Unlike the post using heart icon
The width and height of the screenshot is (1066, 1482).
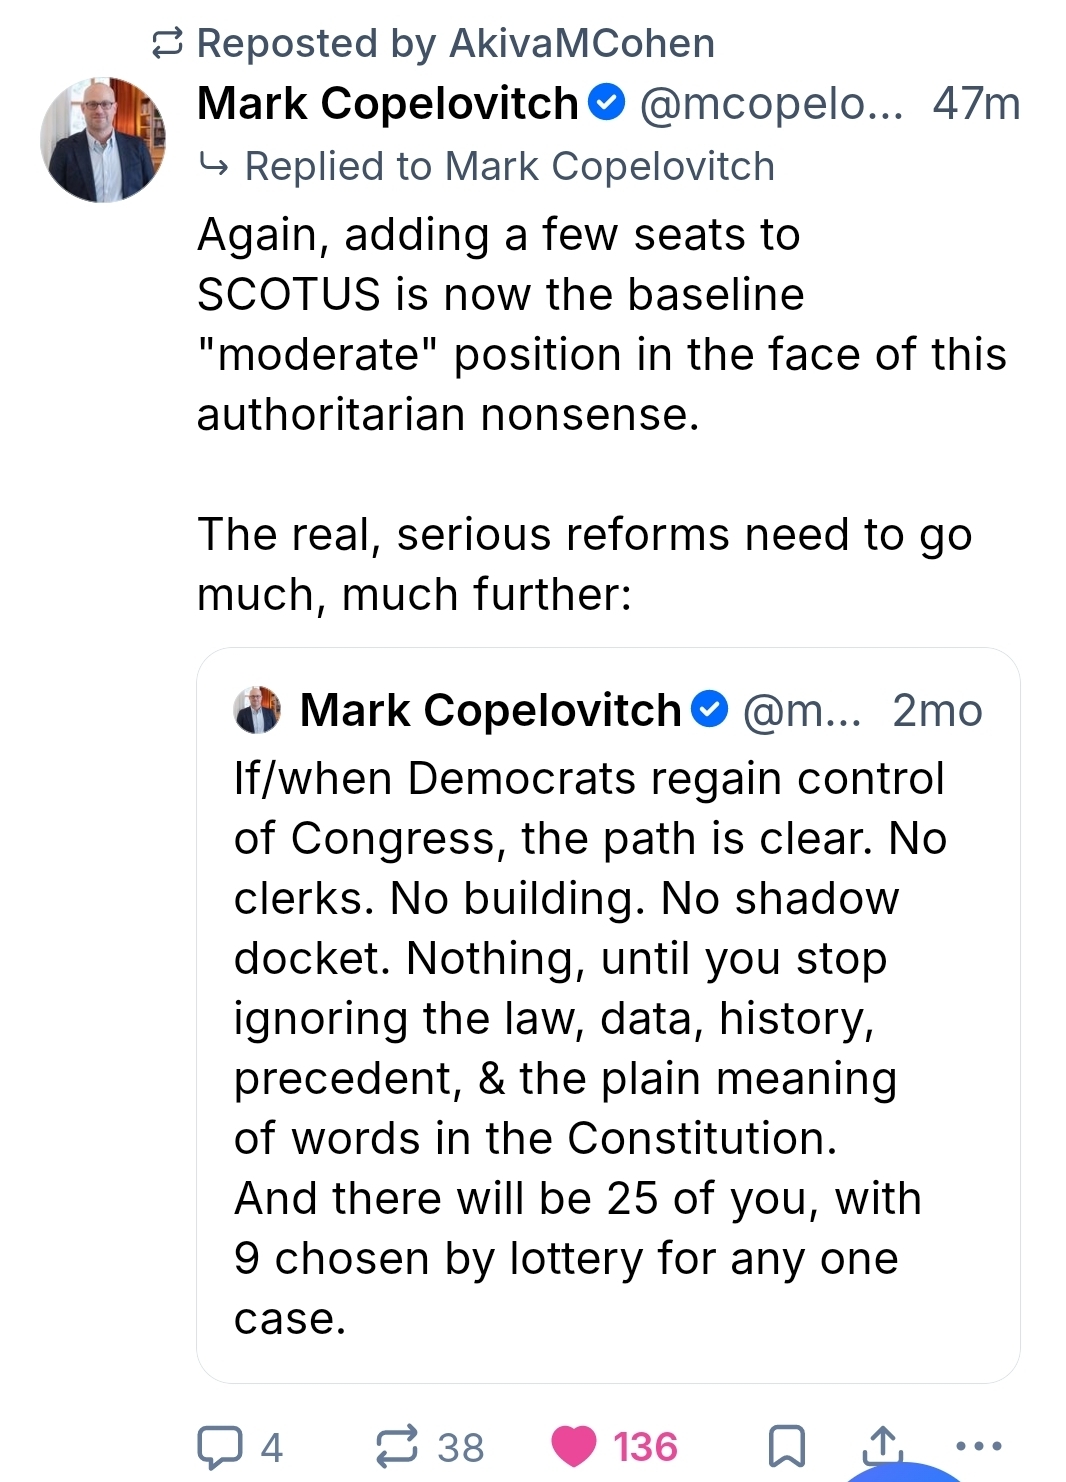574,1446
